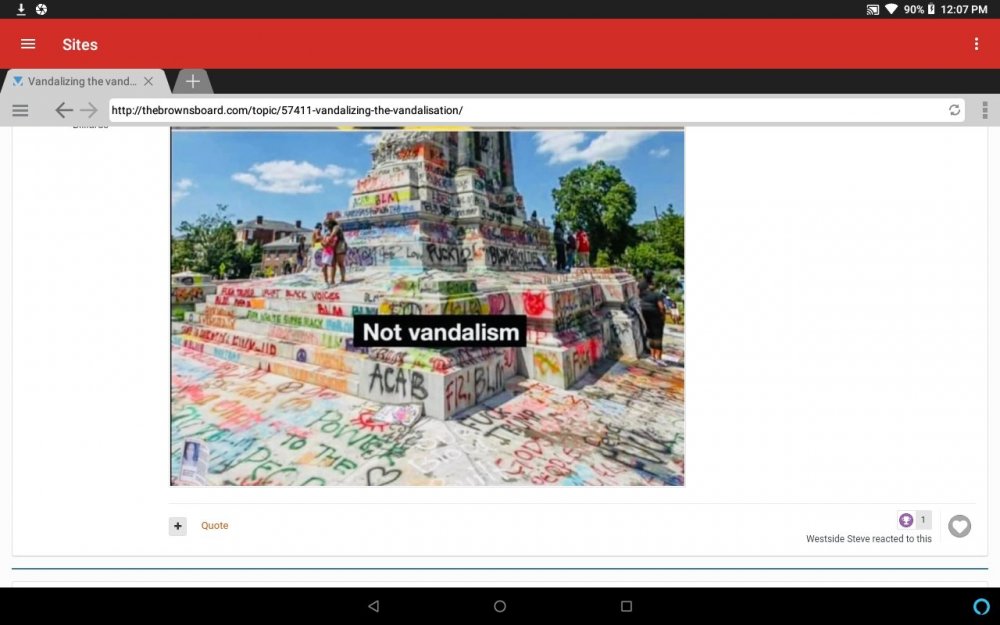Open the Not vandalism monument image
Screen dimensions: 1000x625
(x=427, y=307)
